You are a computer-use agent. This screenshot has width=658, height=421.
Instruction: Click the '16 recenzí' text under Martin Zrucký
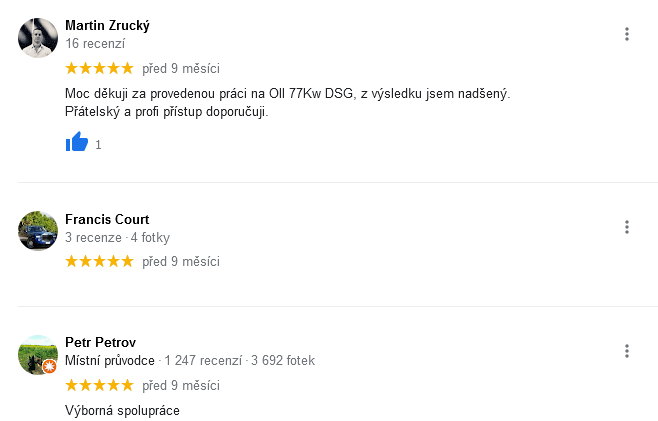tap(95, 44)
